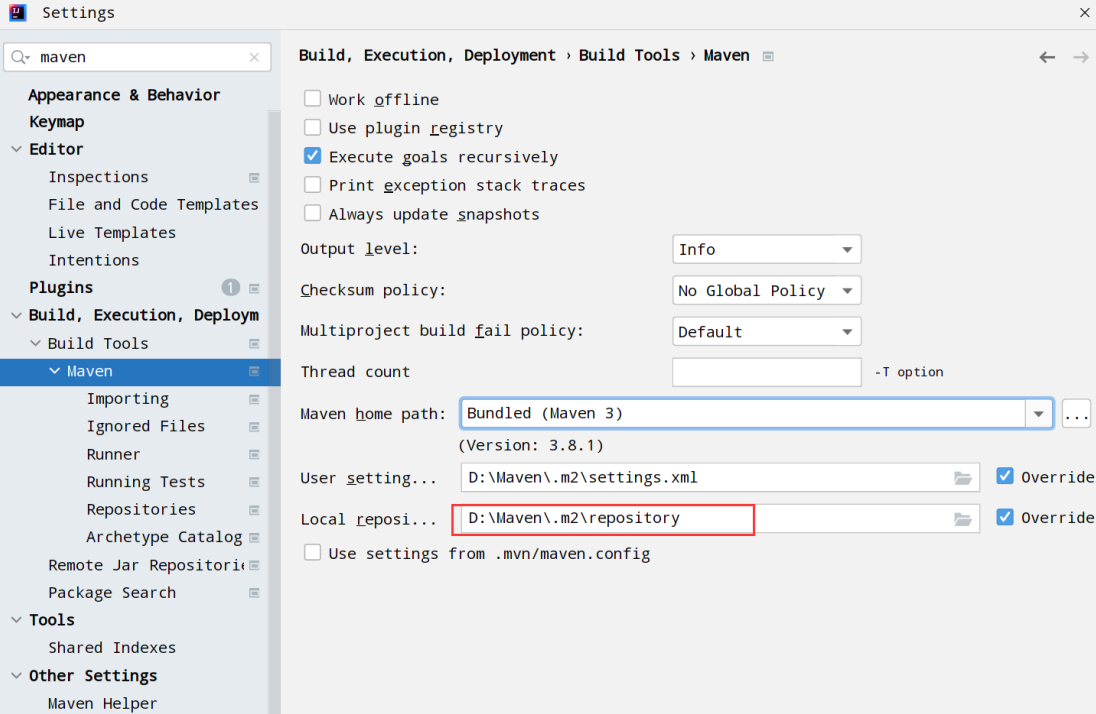The width and height of the screenshot is (1096, 714).
Task: Click the project icon beside Running Tests
Action: tap(254, 482)
